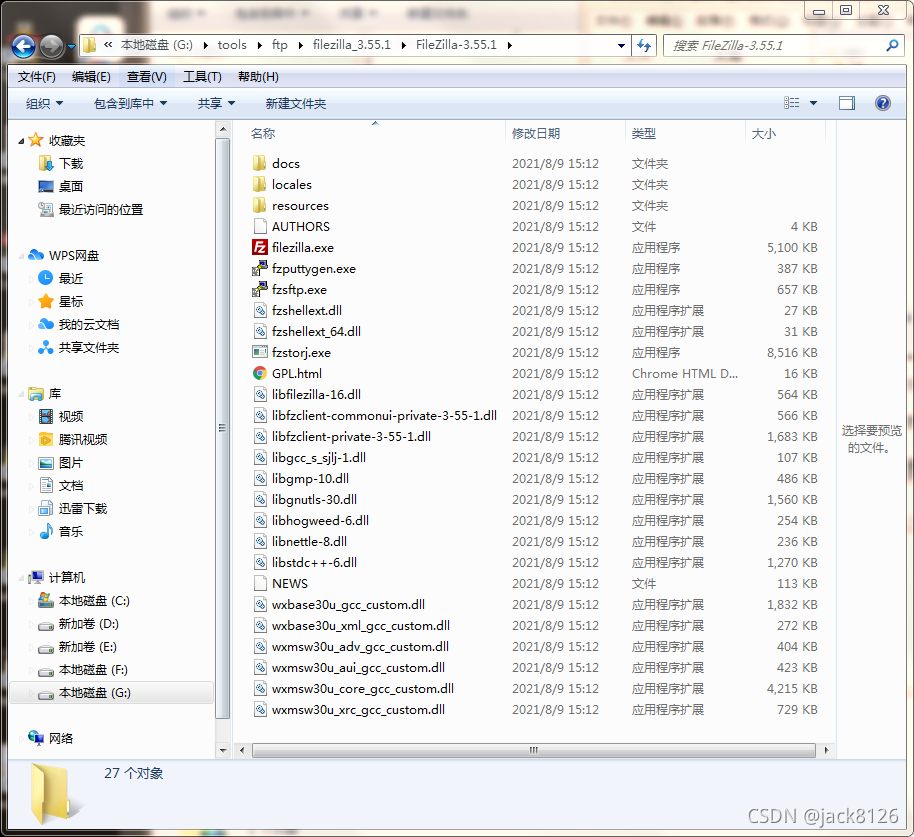Refresh the current folder view
The height and width of the screenshot is (837, 914).
pos(644,45)
